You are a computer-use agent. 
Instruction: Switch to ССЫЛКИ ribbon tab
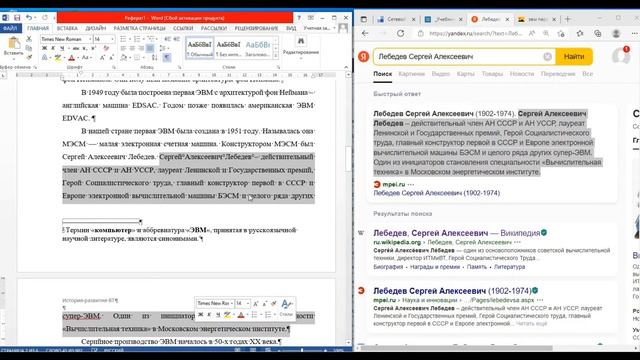point(183,28)
